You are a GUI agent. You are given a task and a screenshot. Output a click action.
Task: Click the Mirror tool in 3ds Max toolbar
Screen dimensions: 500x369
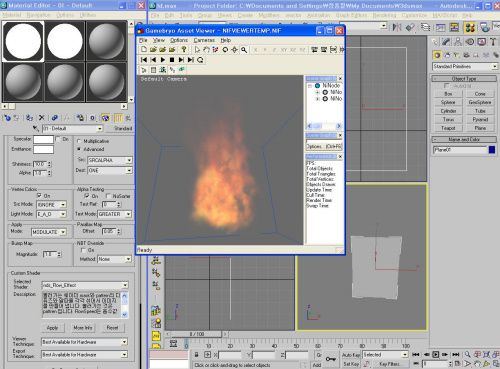[397, 27]
